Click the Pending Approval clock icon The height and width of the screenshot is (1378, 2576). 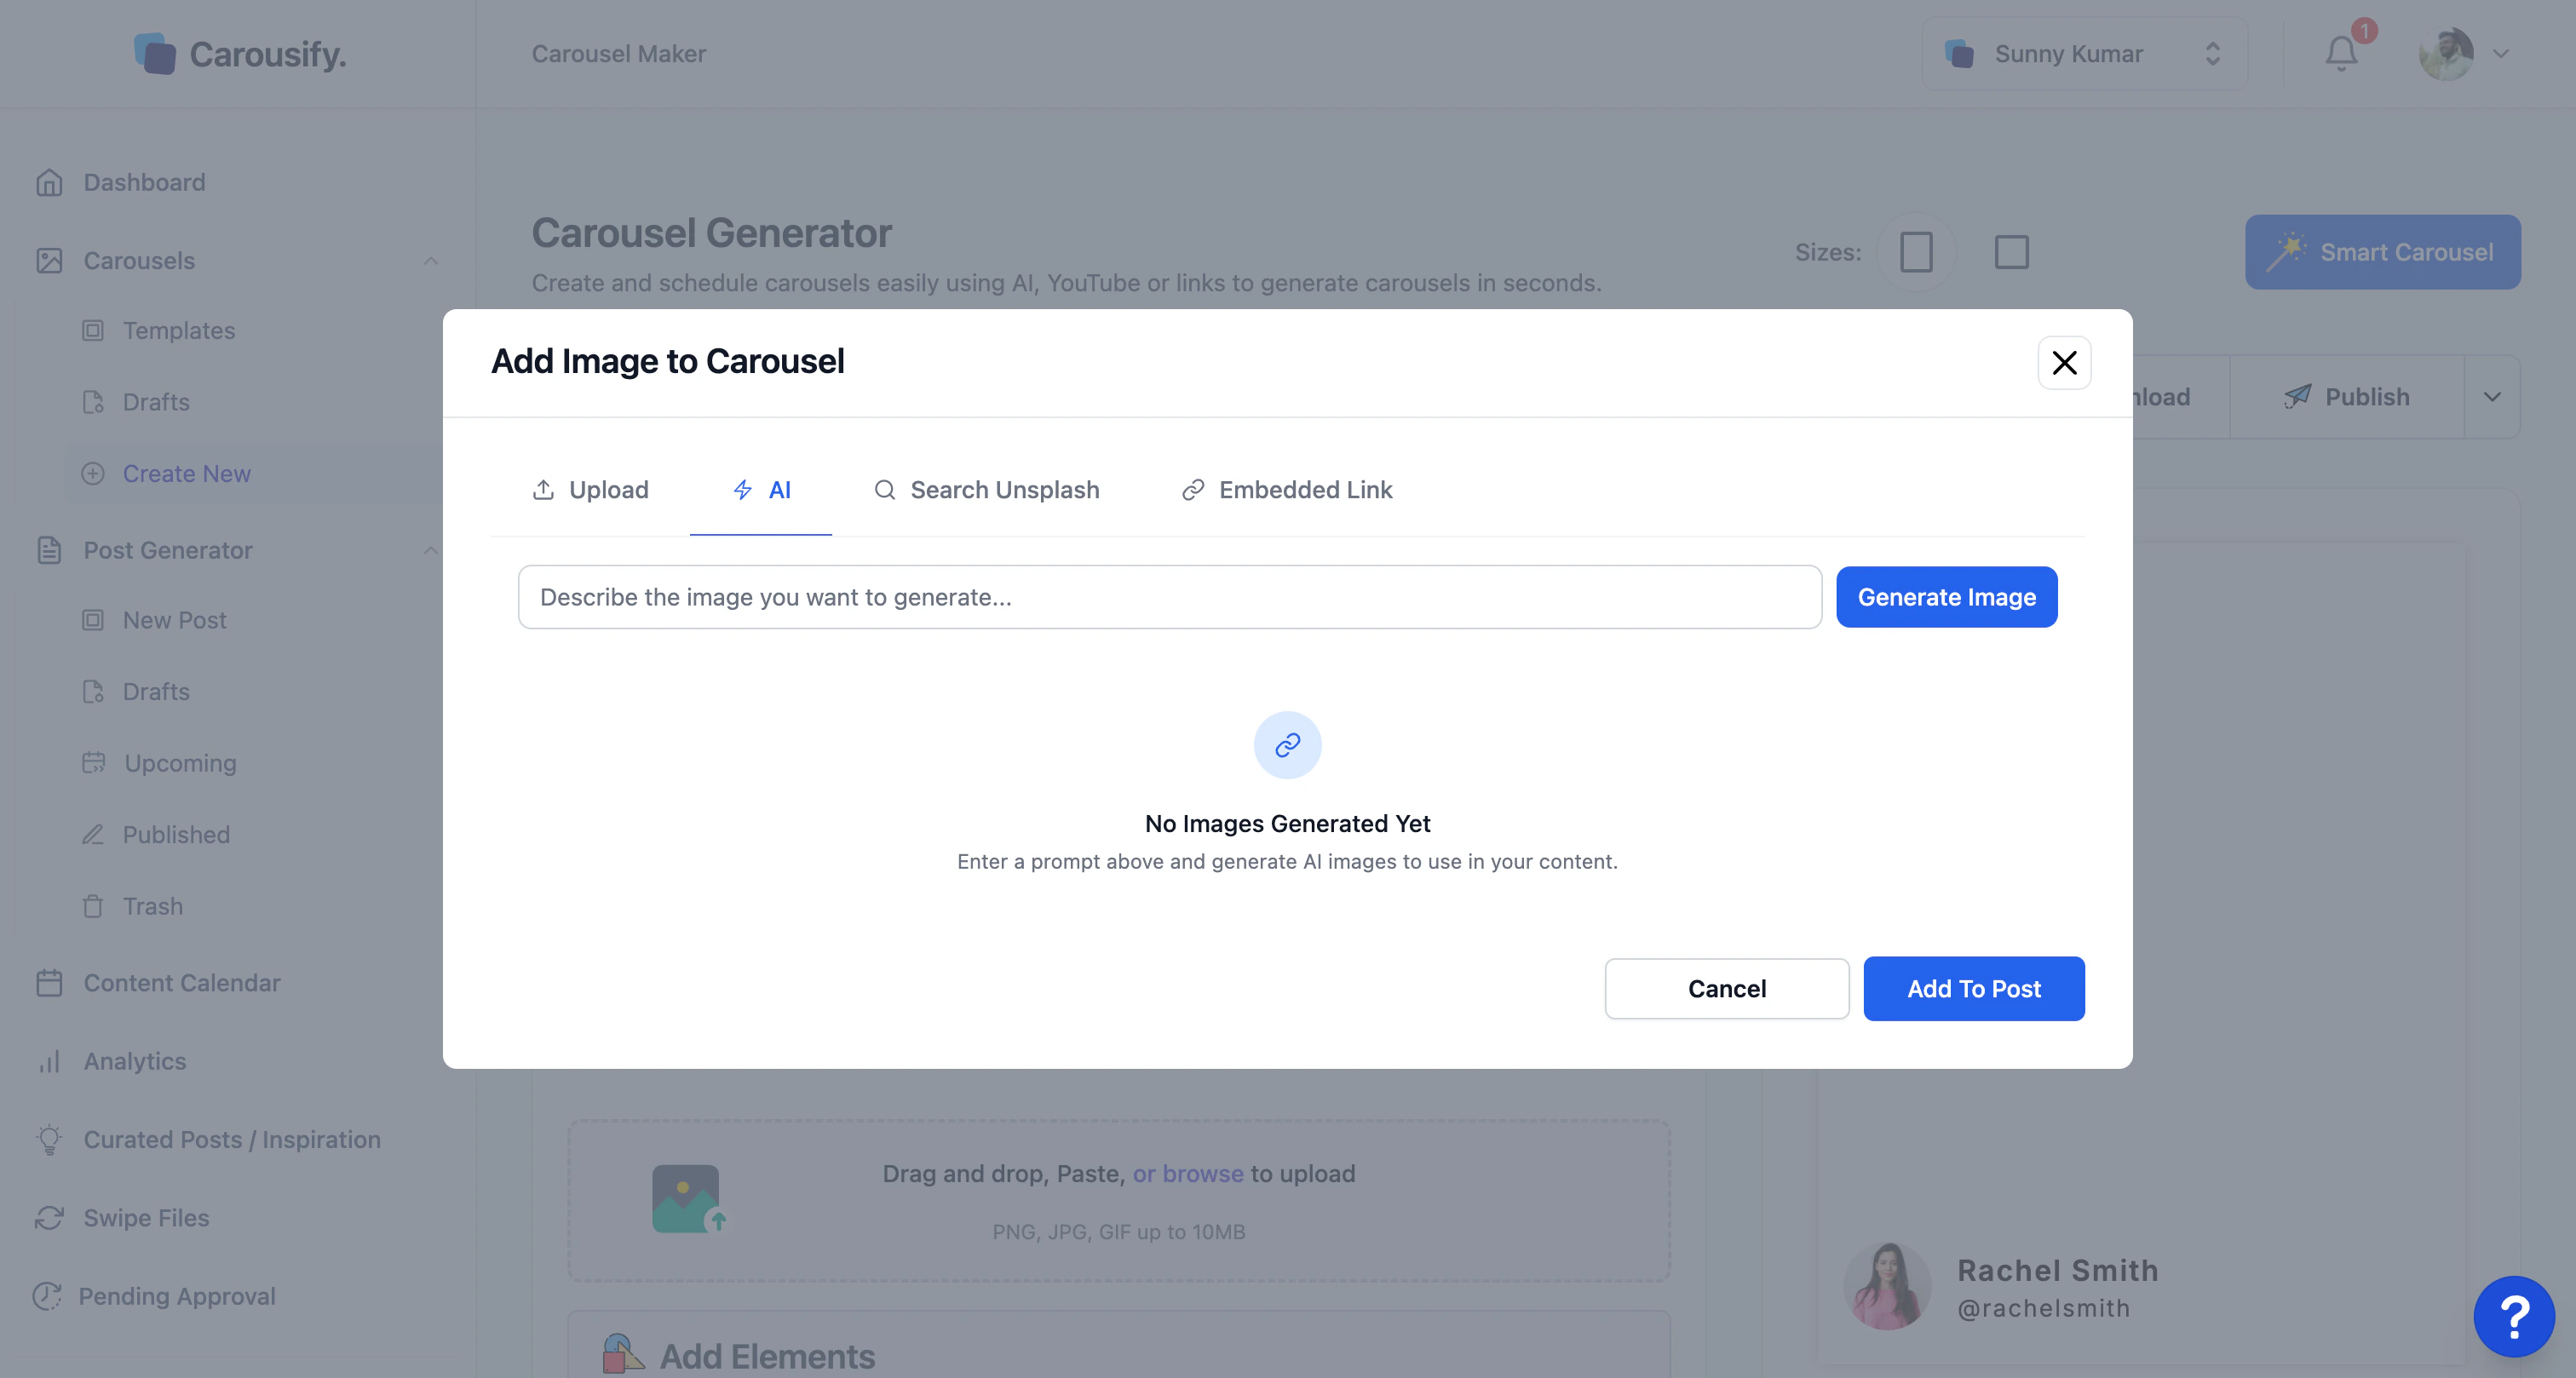(47, 1296)
